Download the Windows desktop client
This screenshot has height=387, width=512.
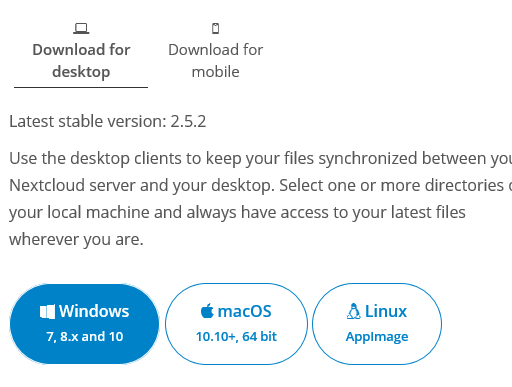[84, 324]
